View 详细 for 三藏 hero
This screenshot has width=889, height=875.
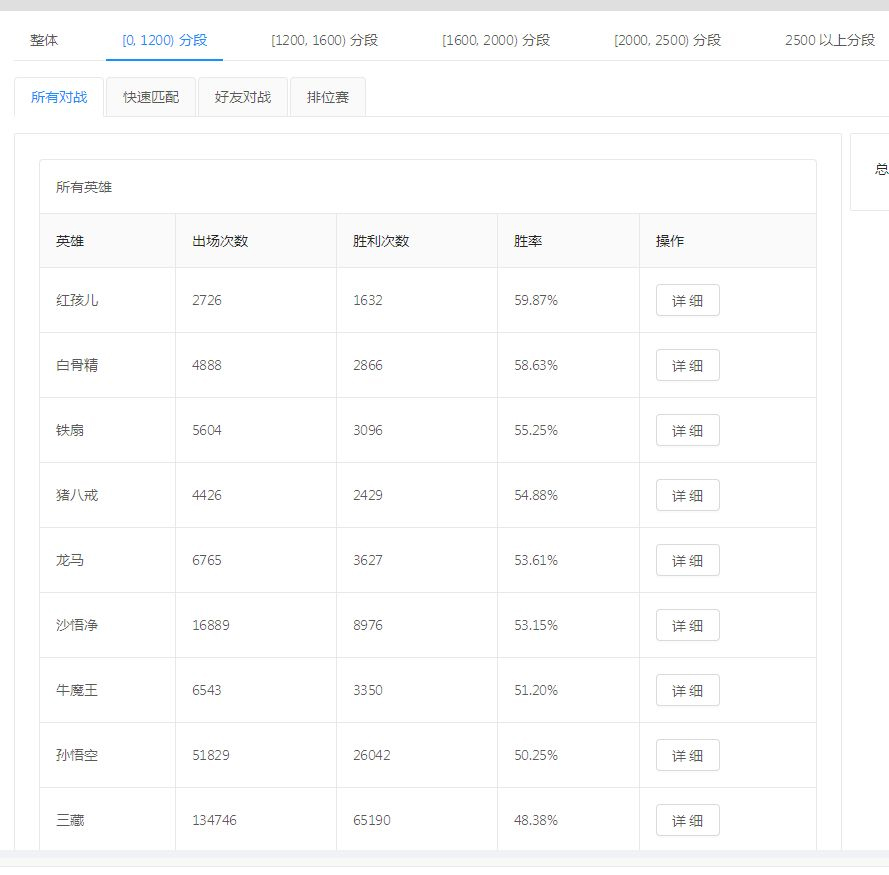point(687,820)
